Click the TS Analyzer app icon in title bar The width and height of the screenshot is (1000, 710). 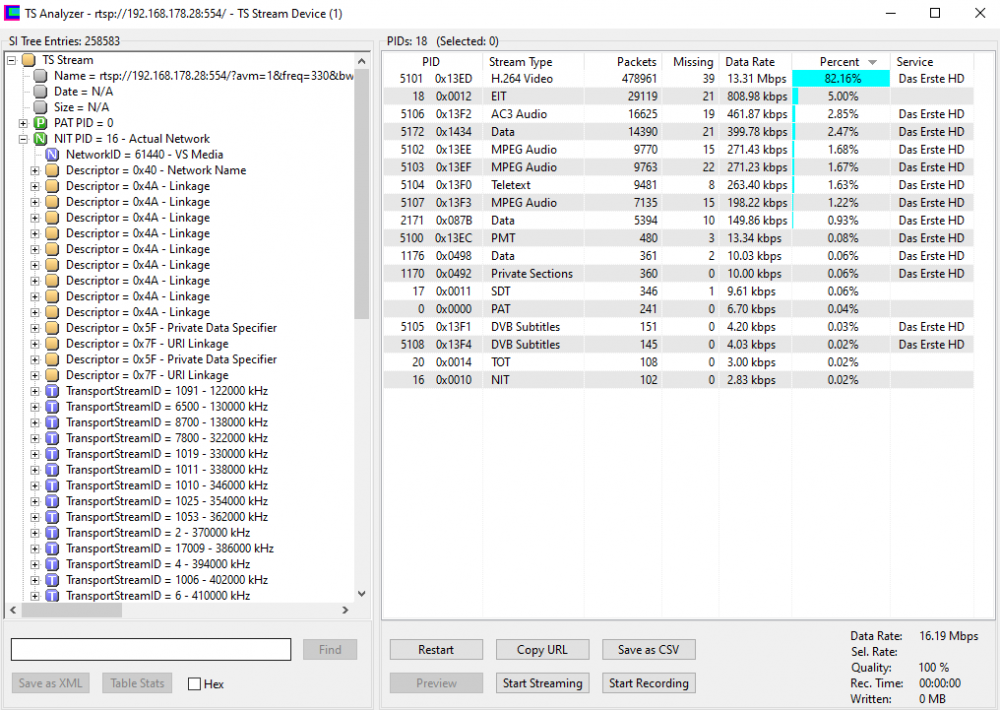point(13,14)
